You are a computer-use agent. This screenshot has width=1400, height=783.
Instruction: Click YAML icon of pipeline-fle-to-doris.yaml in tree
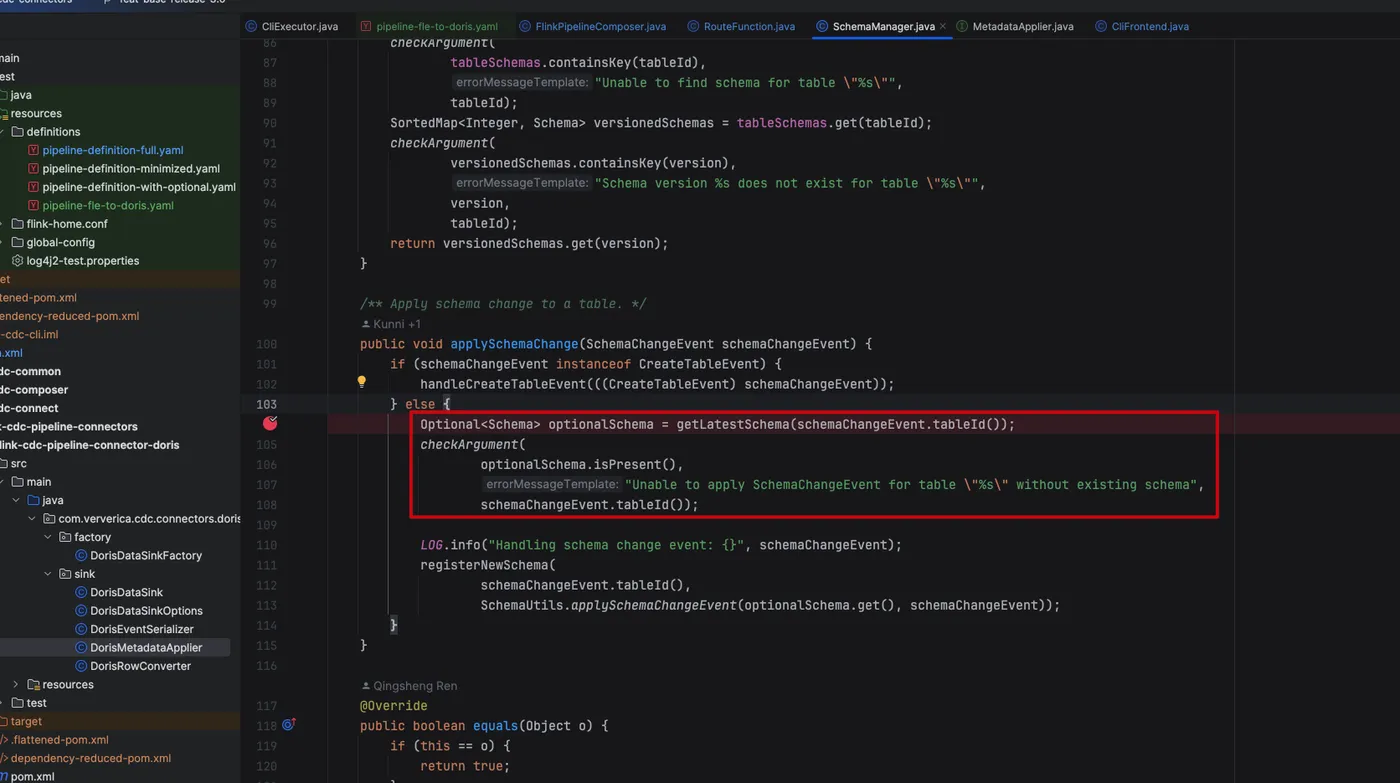tap(33, 205)
